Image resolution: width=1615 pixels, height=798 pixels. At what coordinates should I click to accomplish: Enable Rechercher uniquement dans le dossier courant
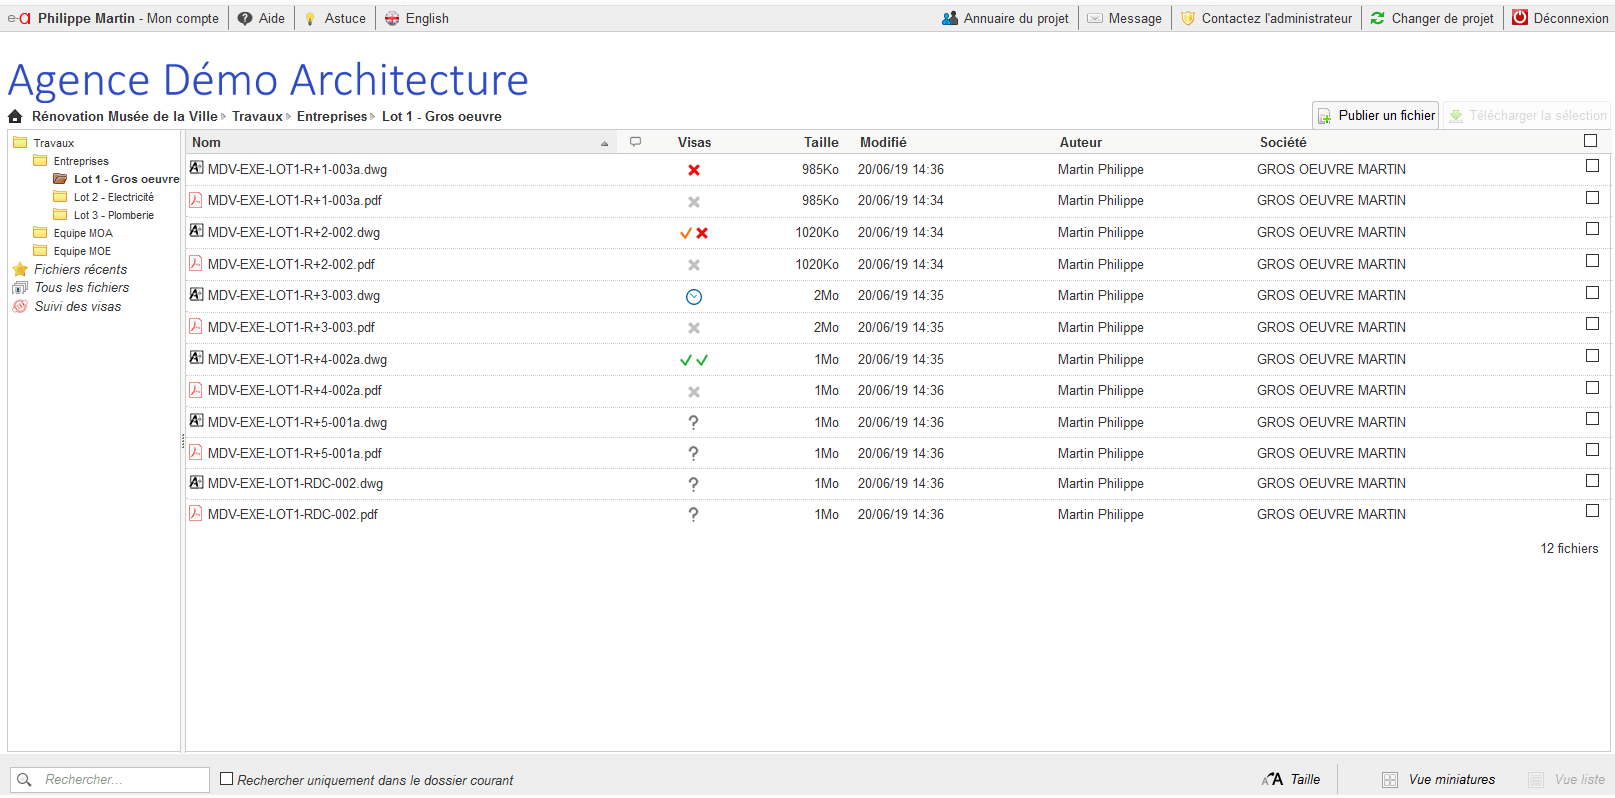point(227,779)
